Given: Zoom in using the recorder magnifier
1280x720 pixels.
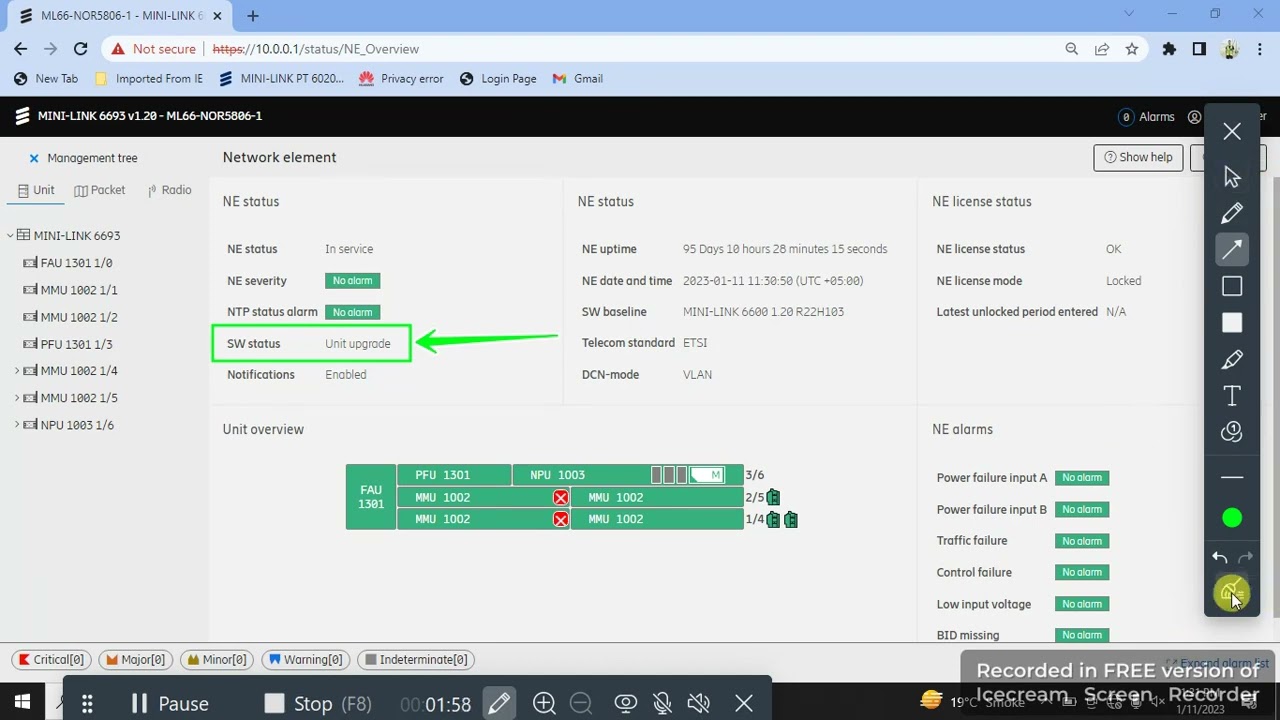Looking at the screenshot, I should coord(544,704).
